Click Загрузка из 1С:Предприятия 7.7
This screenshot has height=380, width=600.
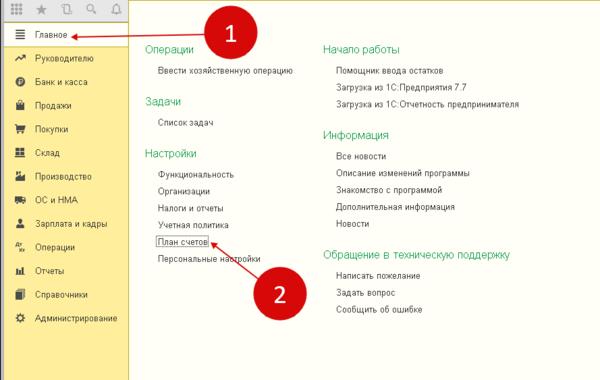(x=401, y=88)
